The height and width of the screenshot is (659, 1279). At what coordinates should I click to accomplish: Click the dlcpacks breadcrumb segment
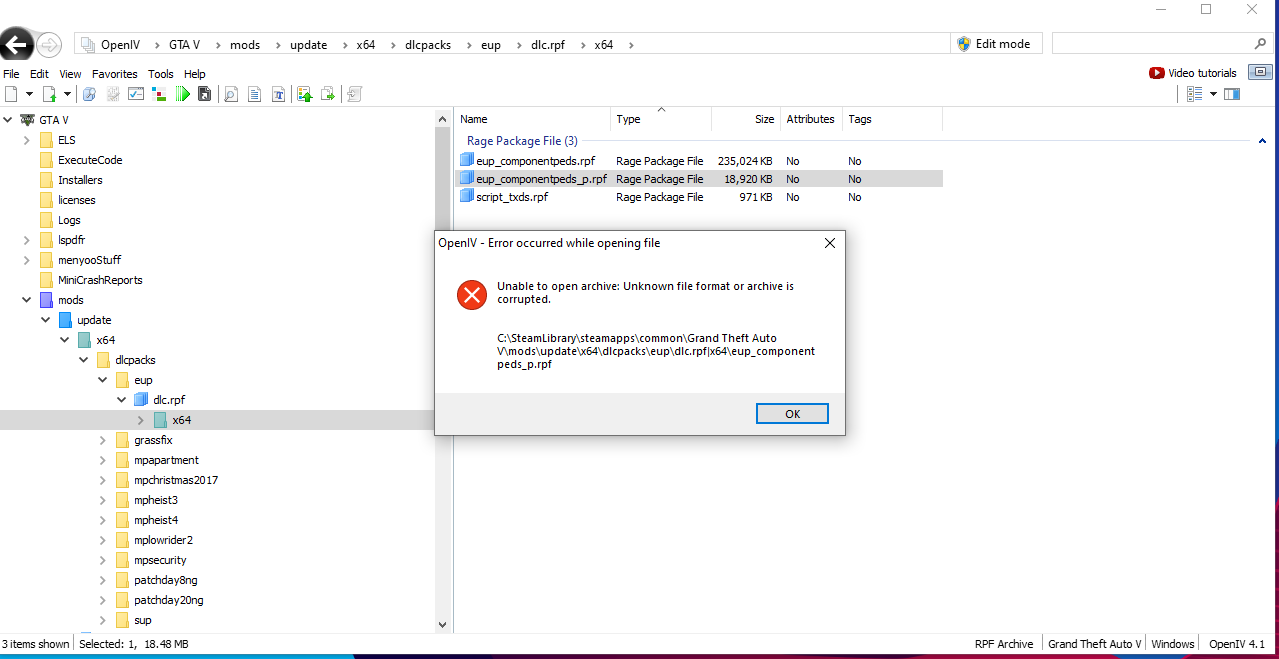[x=430, y=45]
